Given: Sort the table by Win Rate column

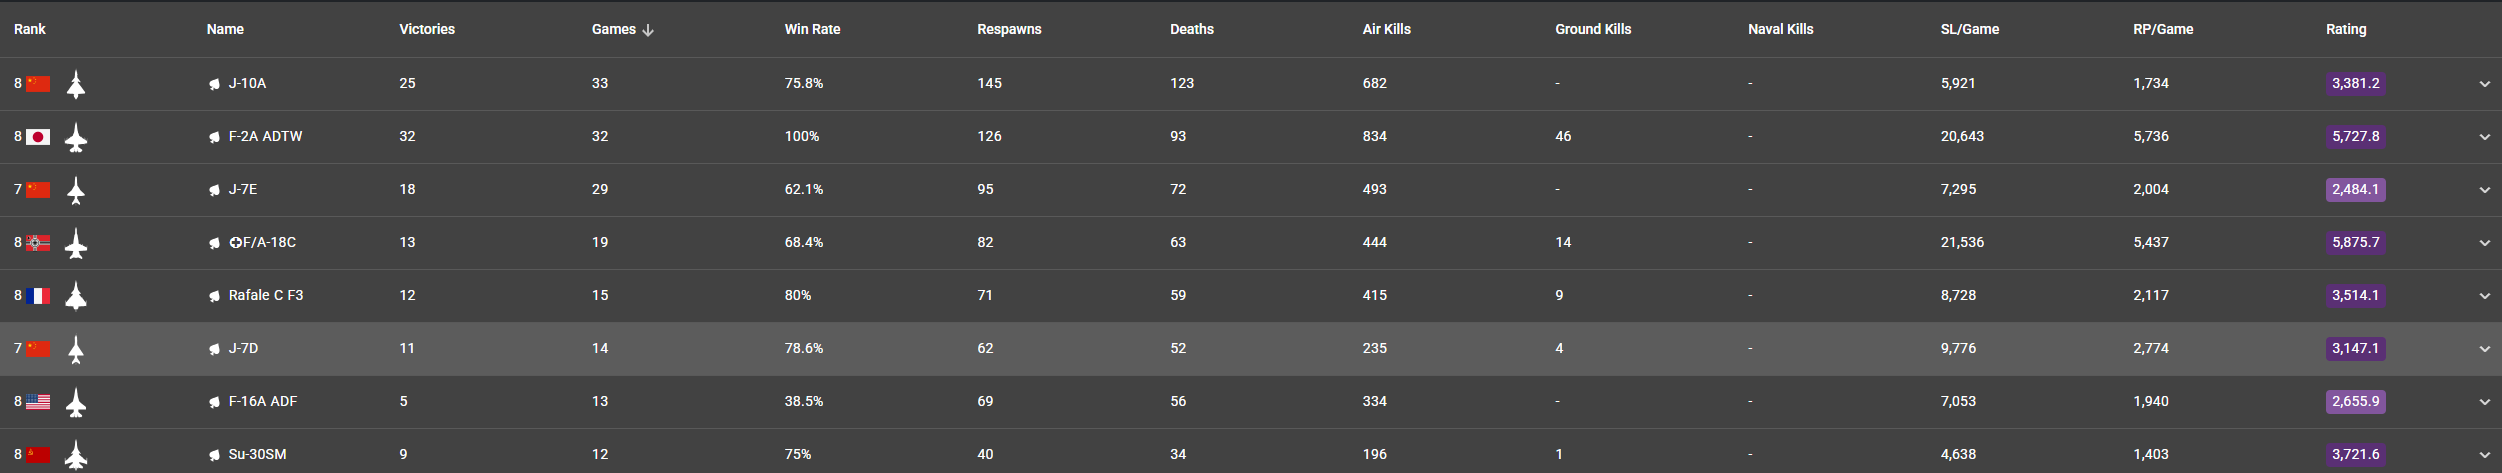Looking at the screenshot, I should [x=812, y=29].
